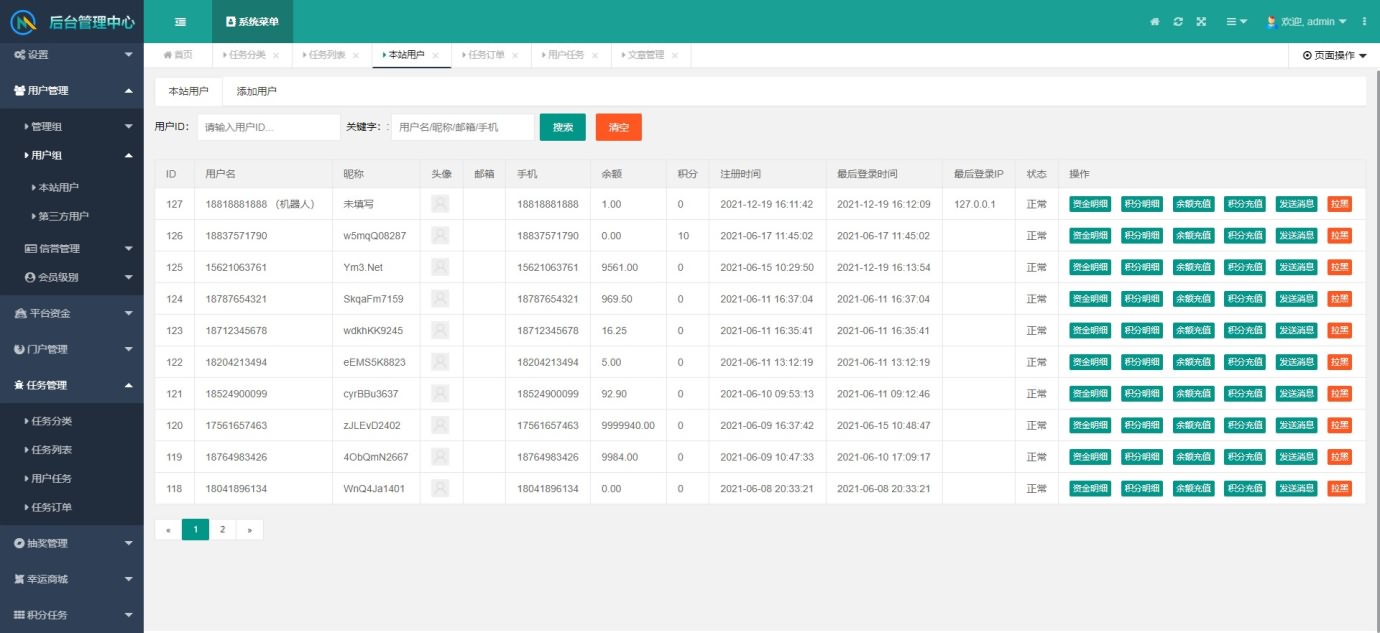Viewport: 1380px width, 633px height.
Task: Click 积分明细 for user ID 126
Action: click(1142, 236)
